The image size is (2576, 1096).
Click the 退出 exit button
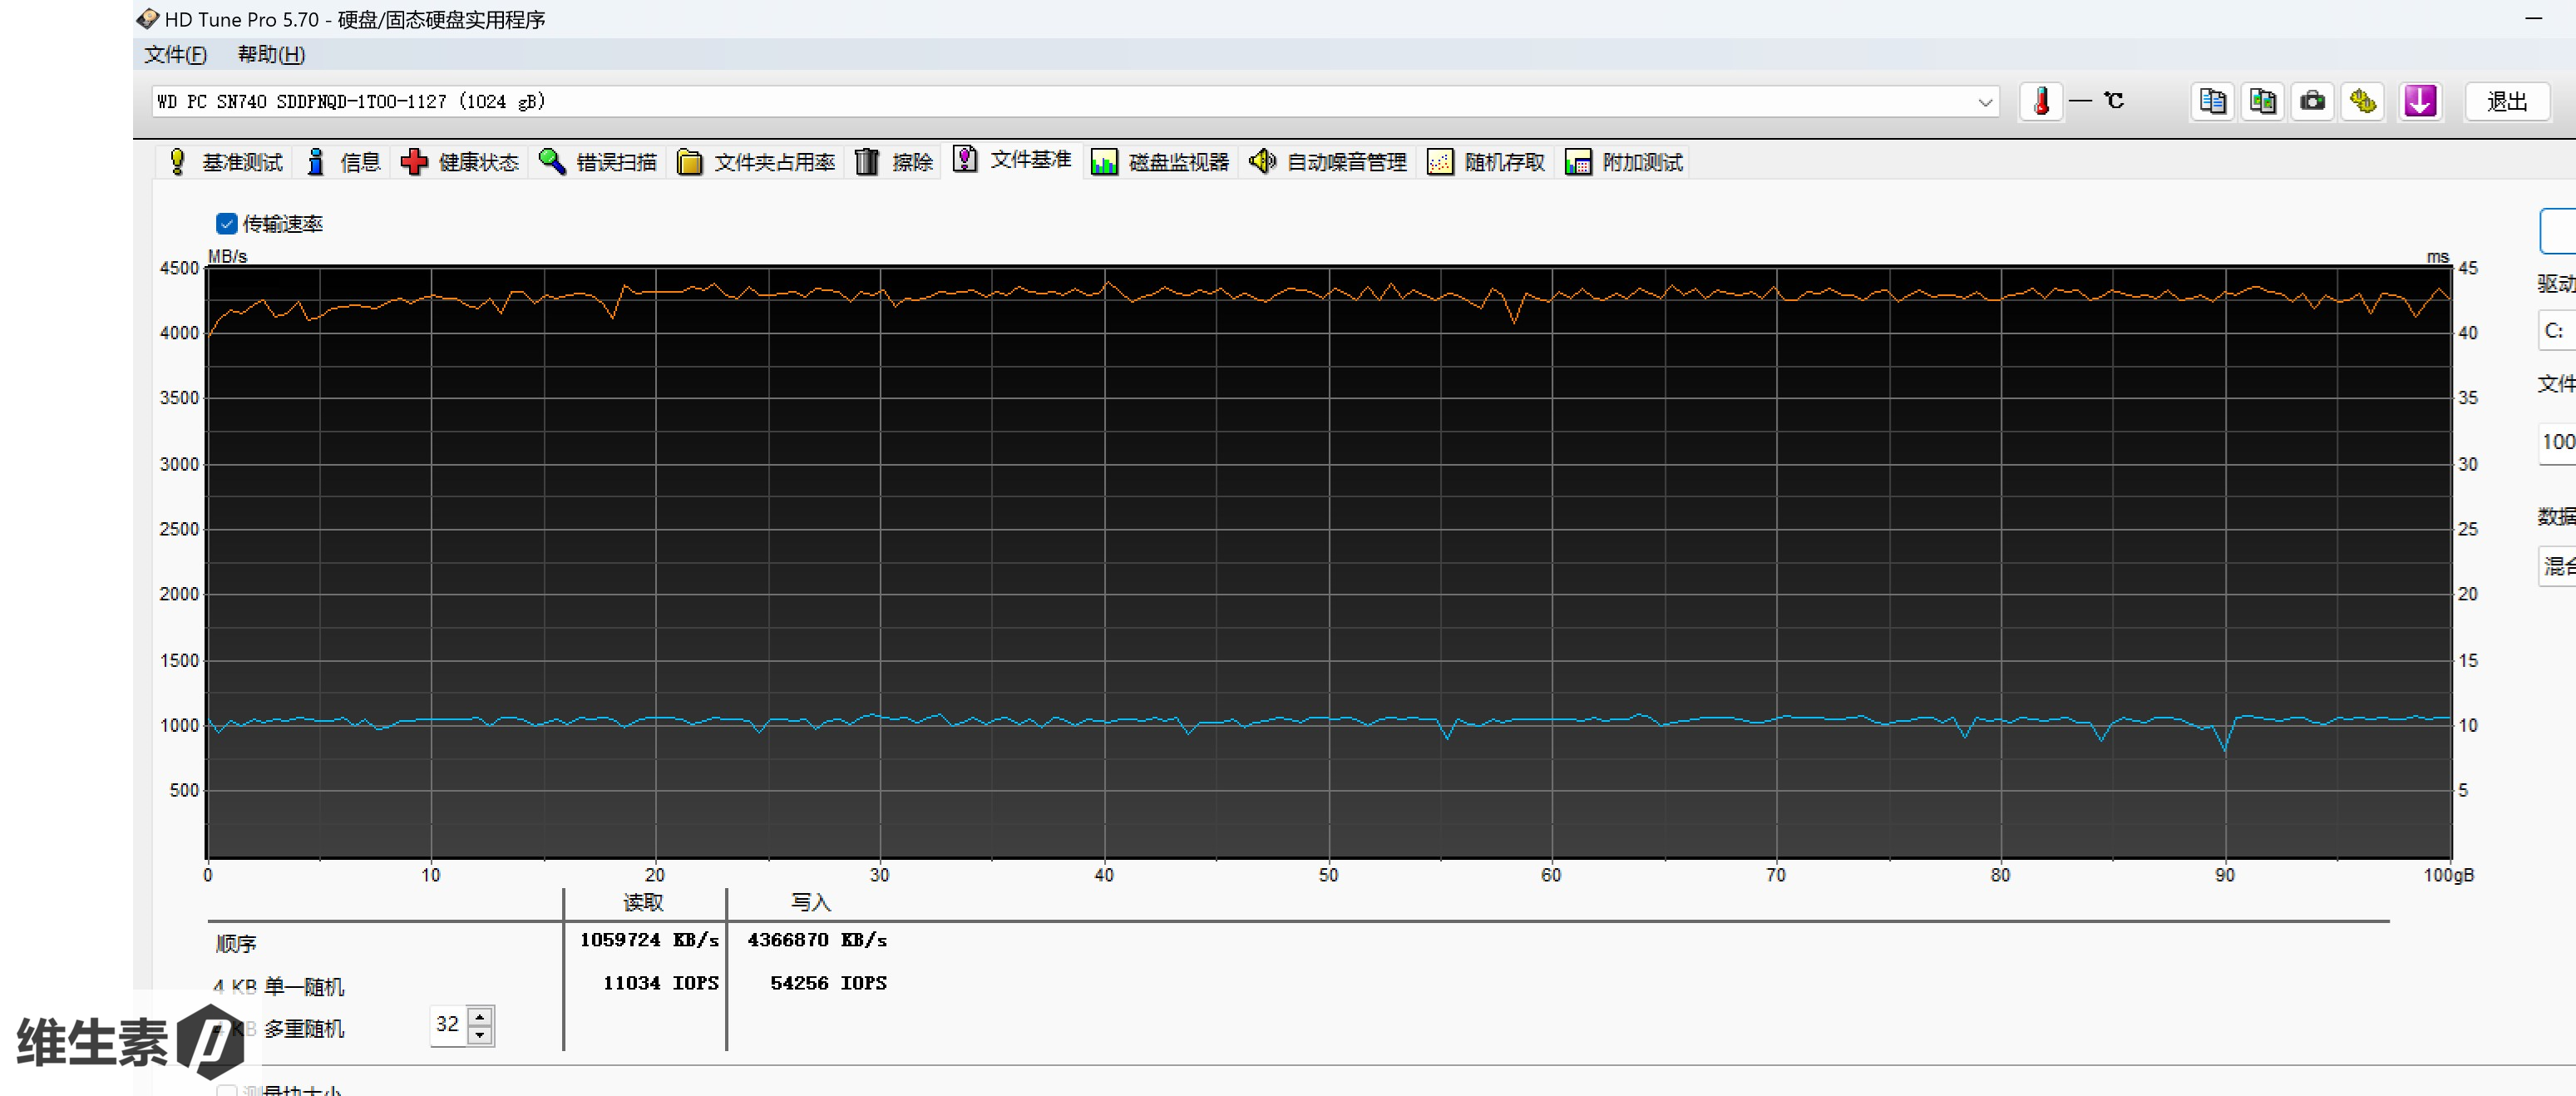(2506, 101)
